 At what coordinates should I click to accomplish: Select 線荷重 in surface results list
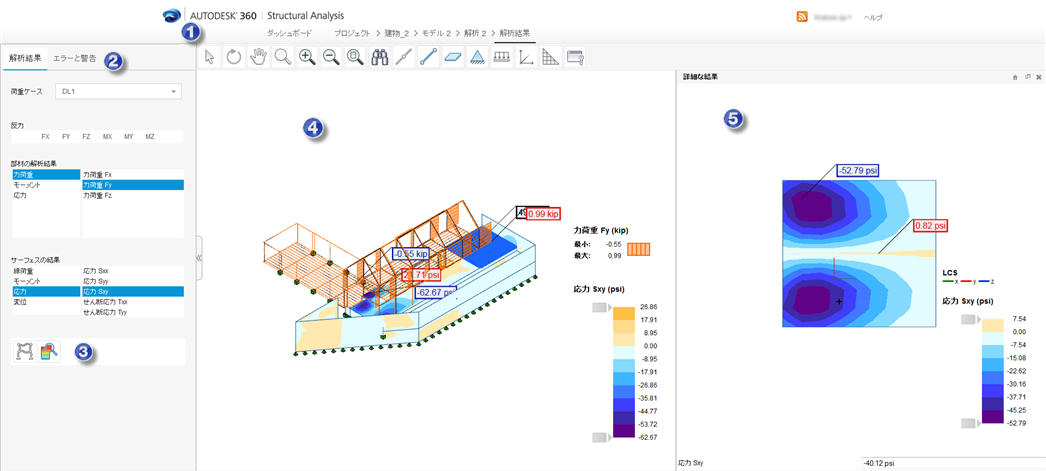coord(47,272)
